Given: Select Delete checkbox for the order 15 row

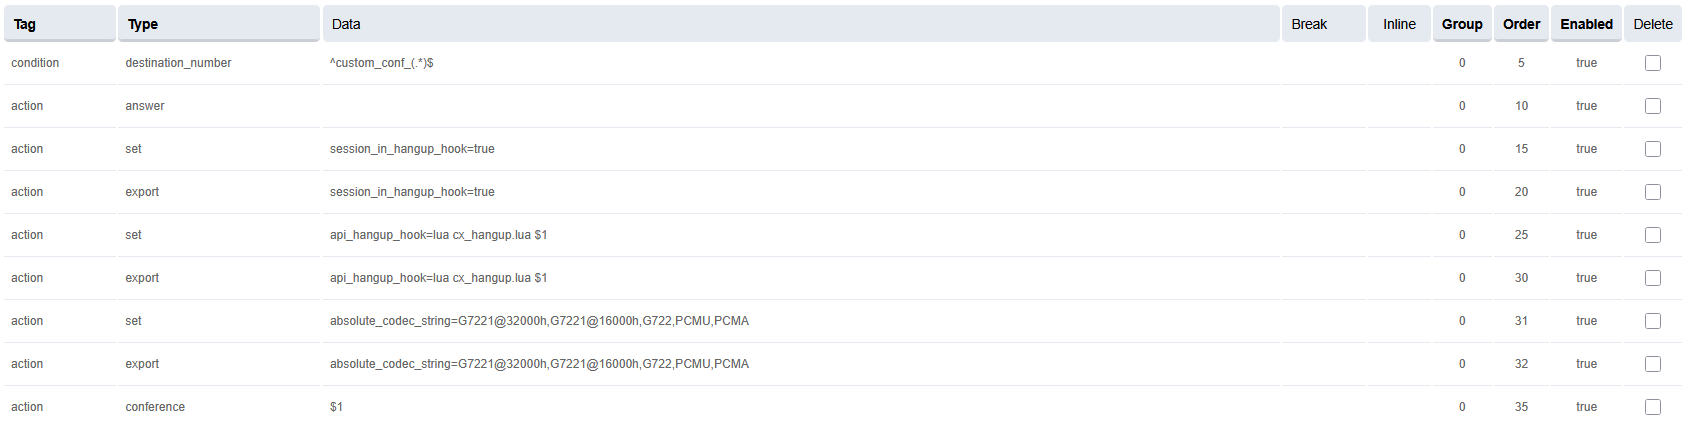Looking at the screenshot, I should coord(1652,149).
